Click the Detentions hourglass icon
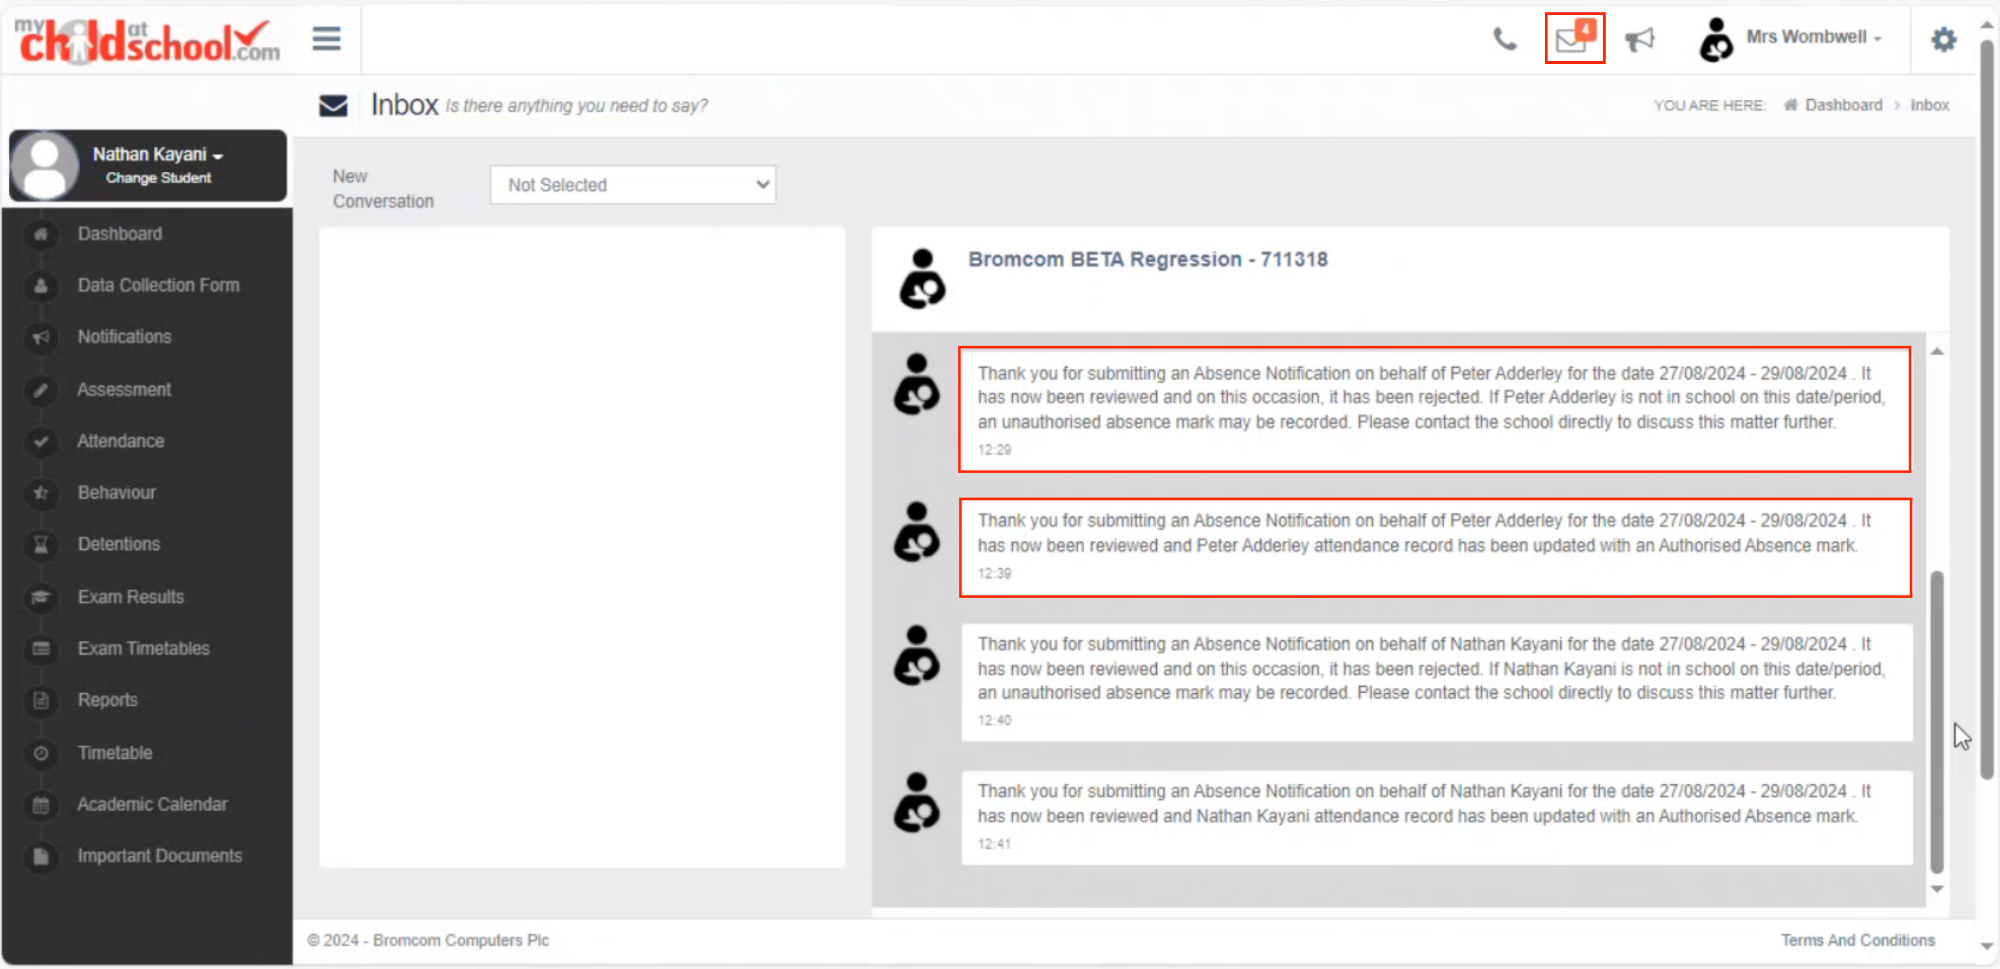Screen dimensions: 2000x969 [x=41, y=544]
